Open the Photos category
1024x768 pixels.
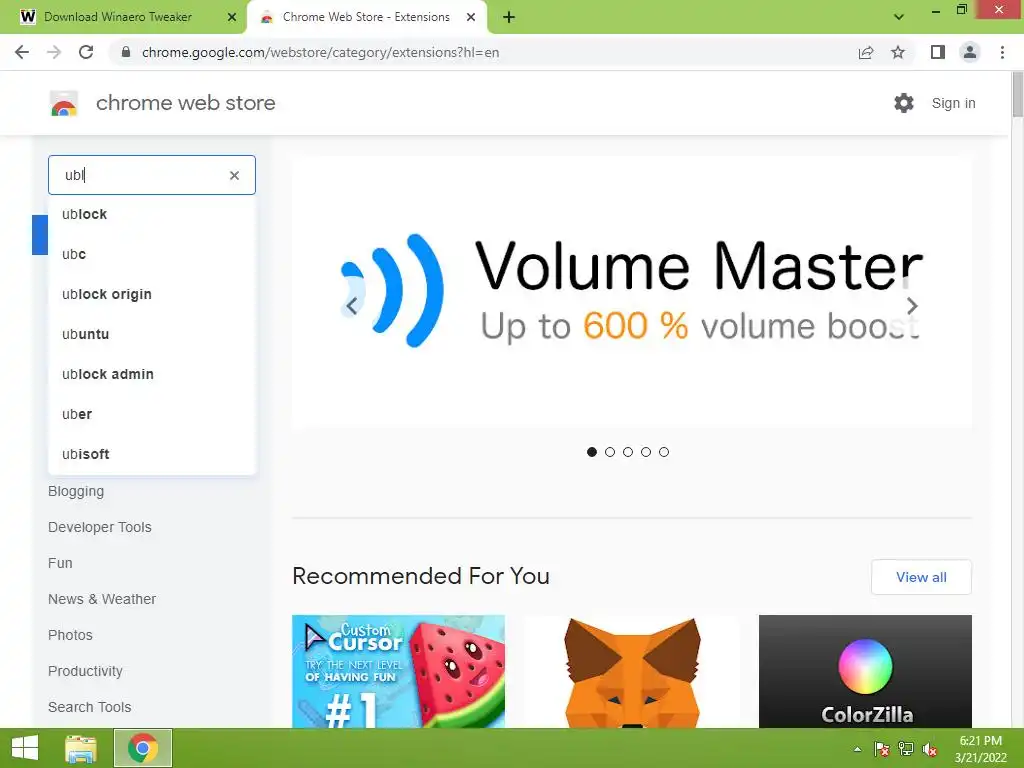coord(71,635)
